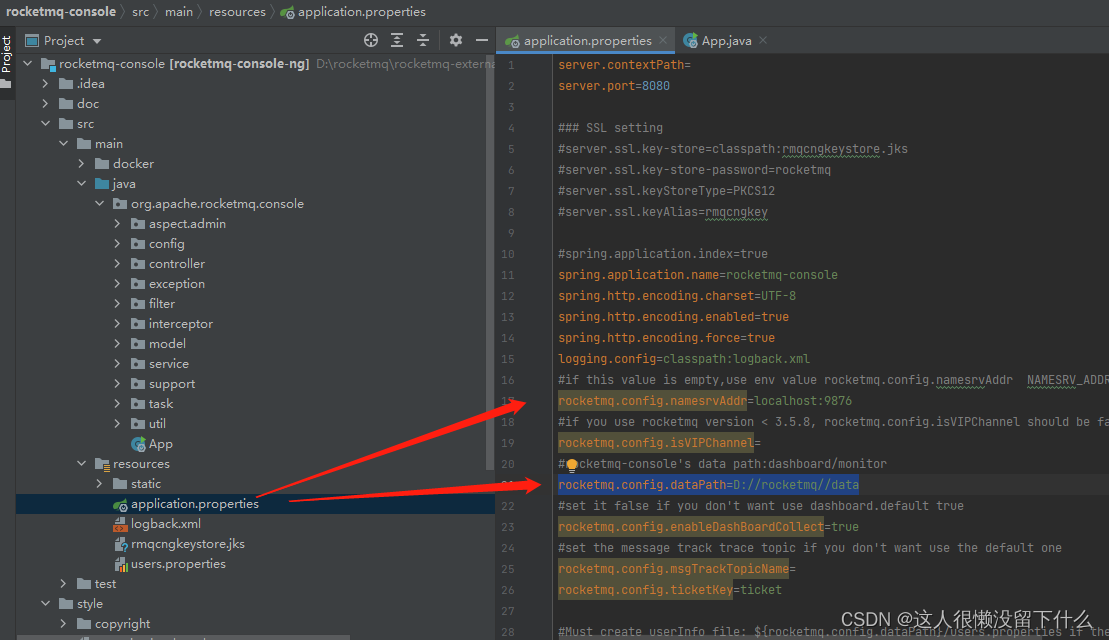Hide the Project panel with minus icon
1109x640 pixels.
[x=482, y=40]
